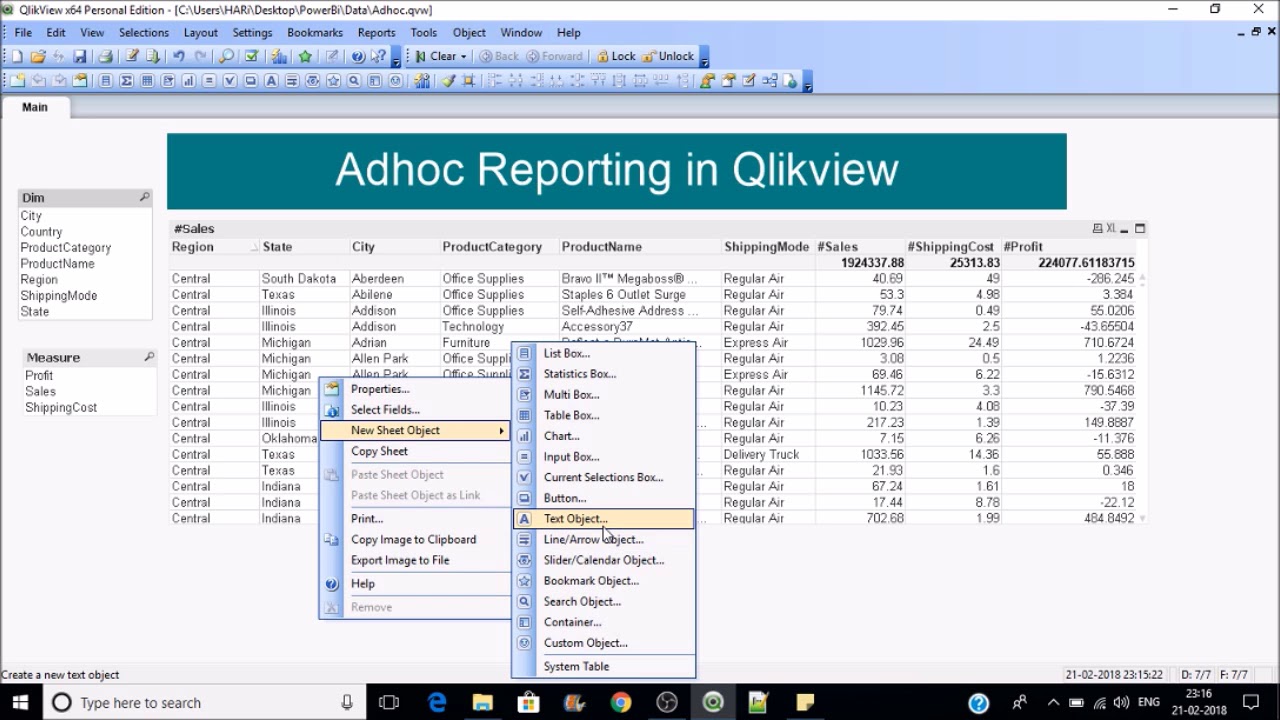The width and height of the screenshot is (1280, 720).
Task: Click the Windows taskbar search box
Action: pos(205,703)
